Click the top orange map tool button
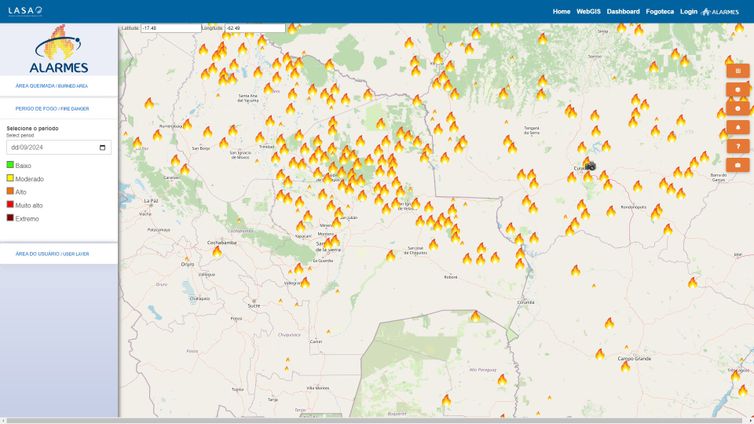754x424 pixels. coord(737,71)
